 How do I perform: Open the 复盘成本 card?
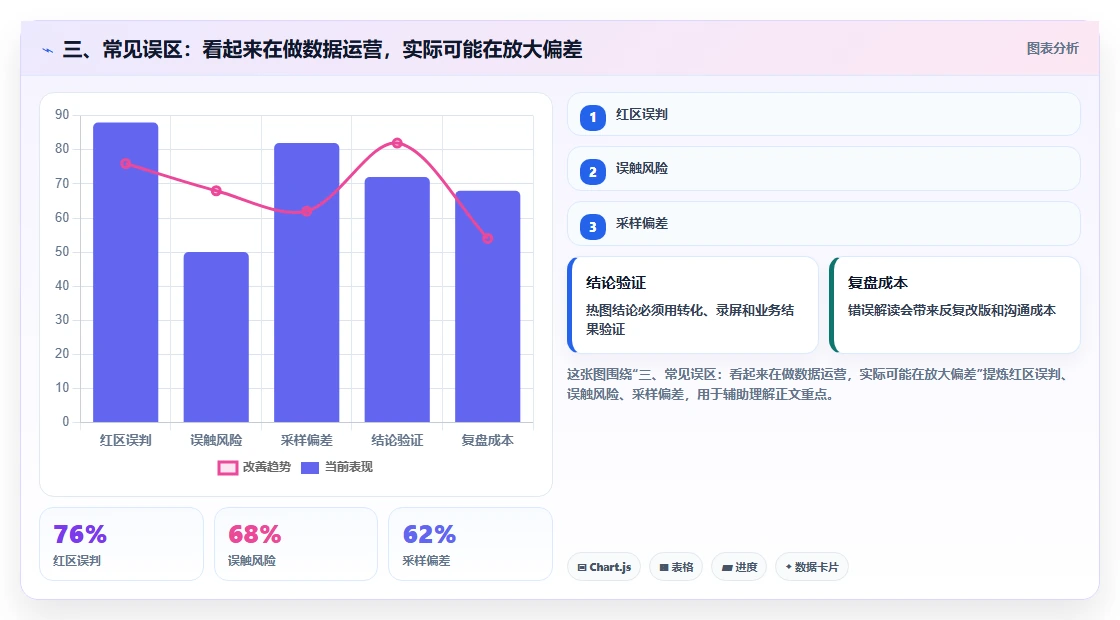tap(954, 305)
